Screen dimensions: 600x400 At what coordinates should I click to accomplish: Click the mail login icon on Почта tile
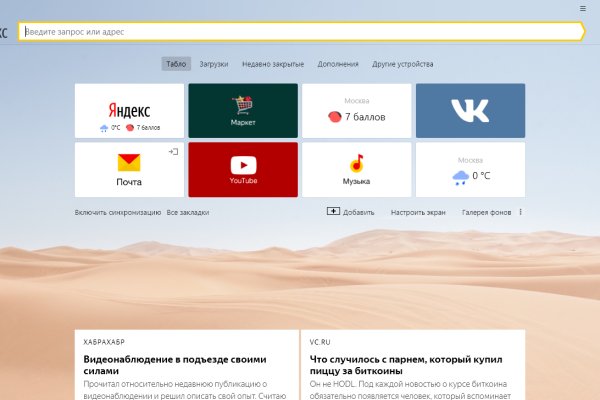pyautogui.click(x=173, y=151)
